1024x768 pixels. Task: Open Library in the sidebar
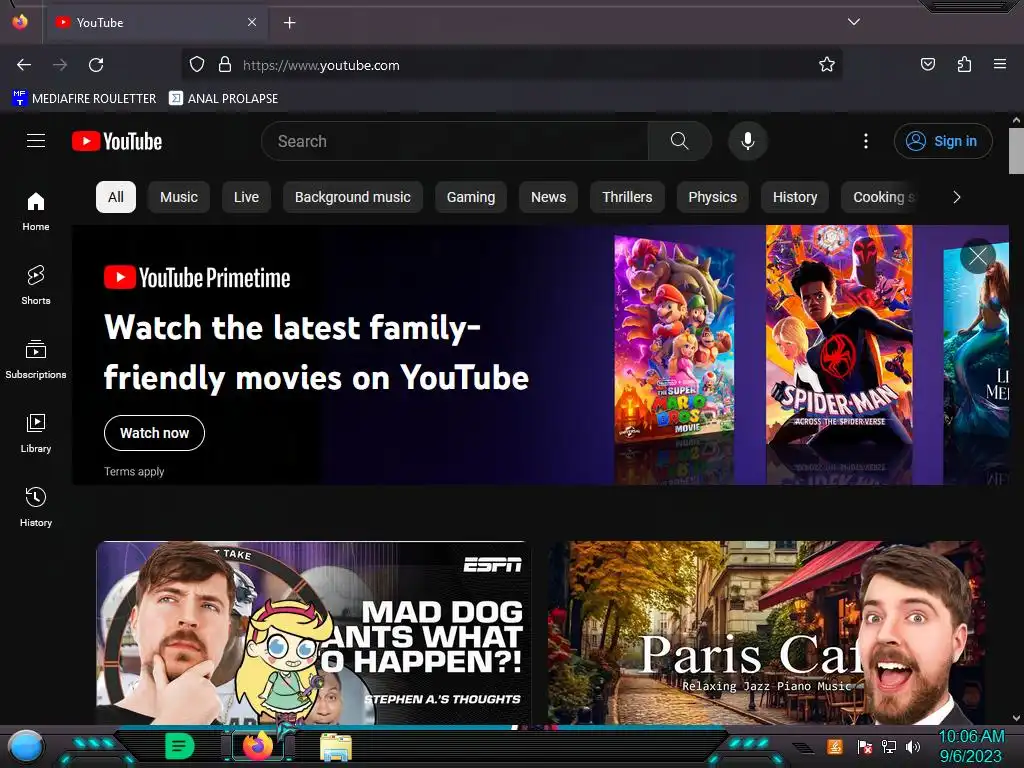pyautogui.click(x=36, y=434)
